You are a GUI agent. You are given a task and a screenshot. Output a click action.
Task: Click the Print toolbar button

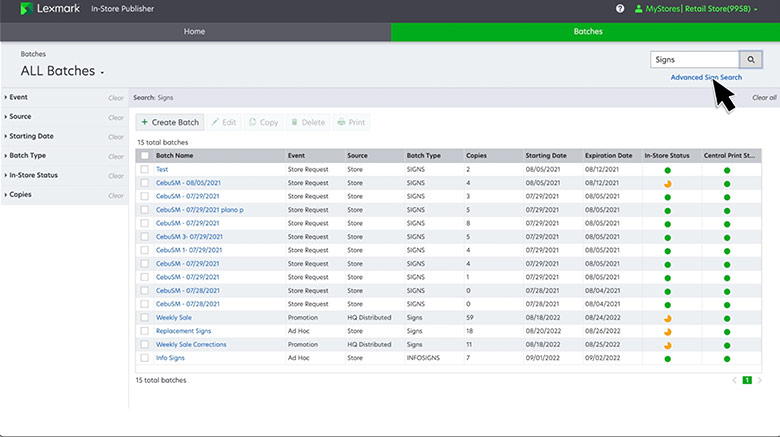pos(351,122)
